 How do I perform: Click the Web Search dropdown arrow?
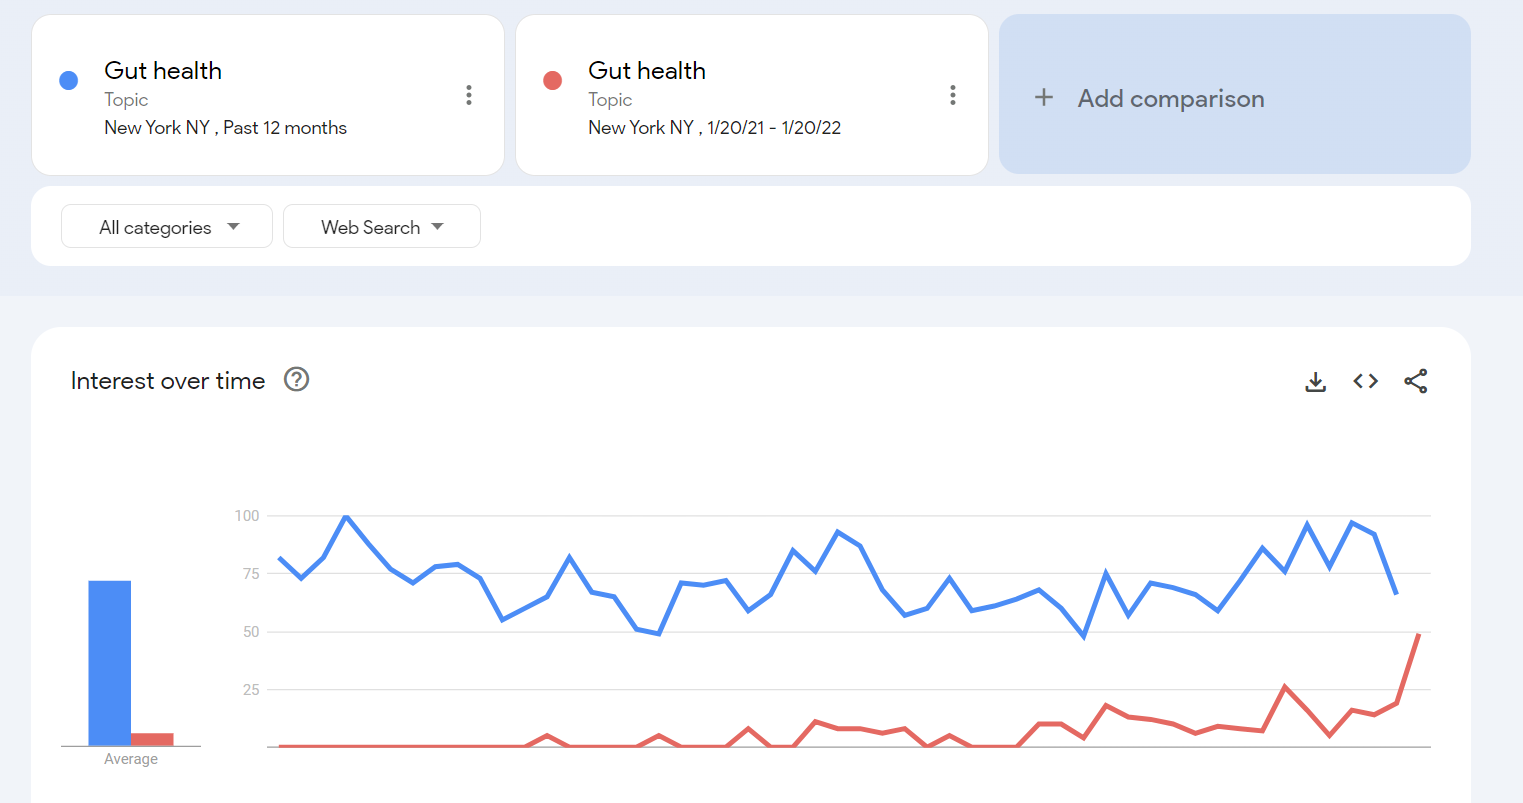[438, 227]
